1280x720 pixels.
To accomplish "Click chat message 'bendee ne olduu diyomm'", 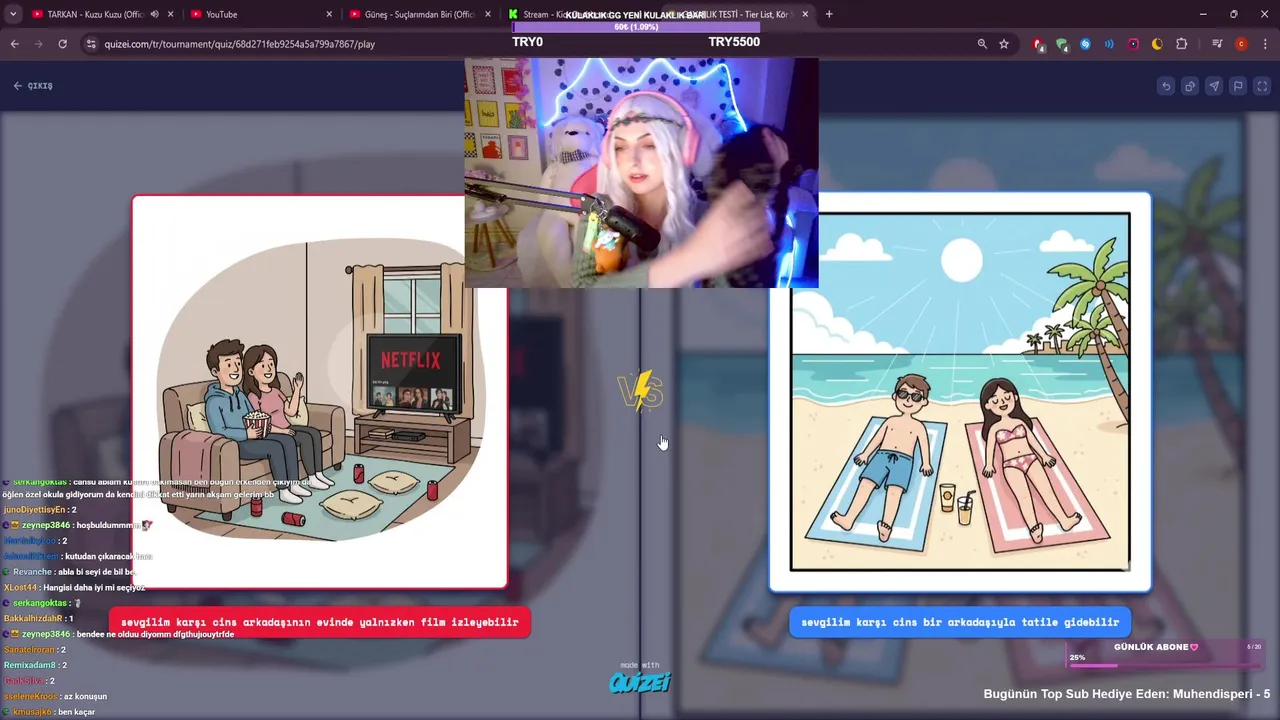I will click(x=155, y=634).
